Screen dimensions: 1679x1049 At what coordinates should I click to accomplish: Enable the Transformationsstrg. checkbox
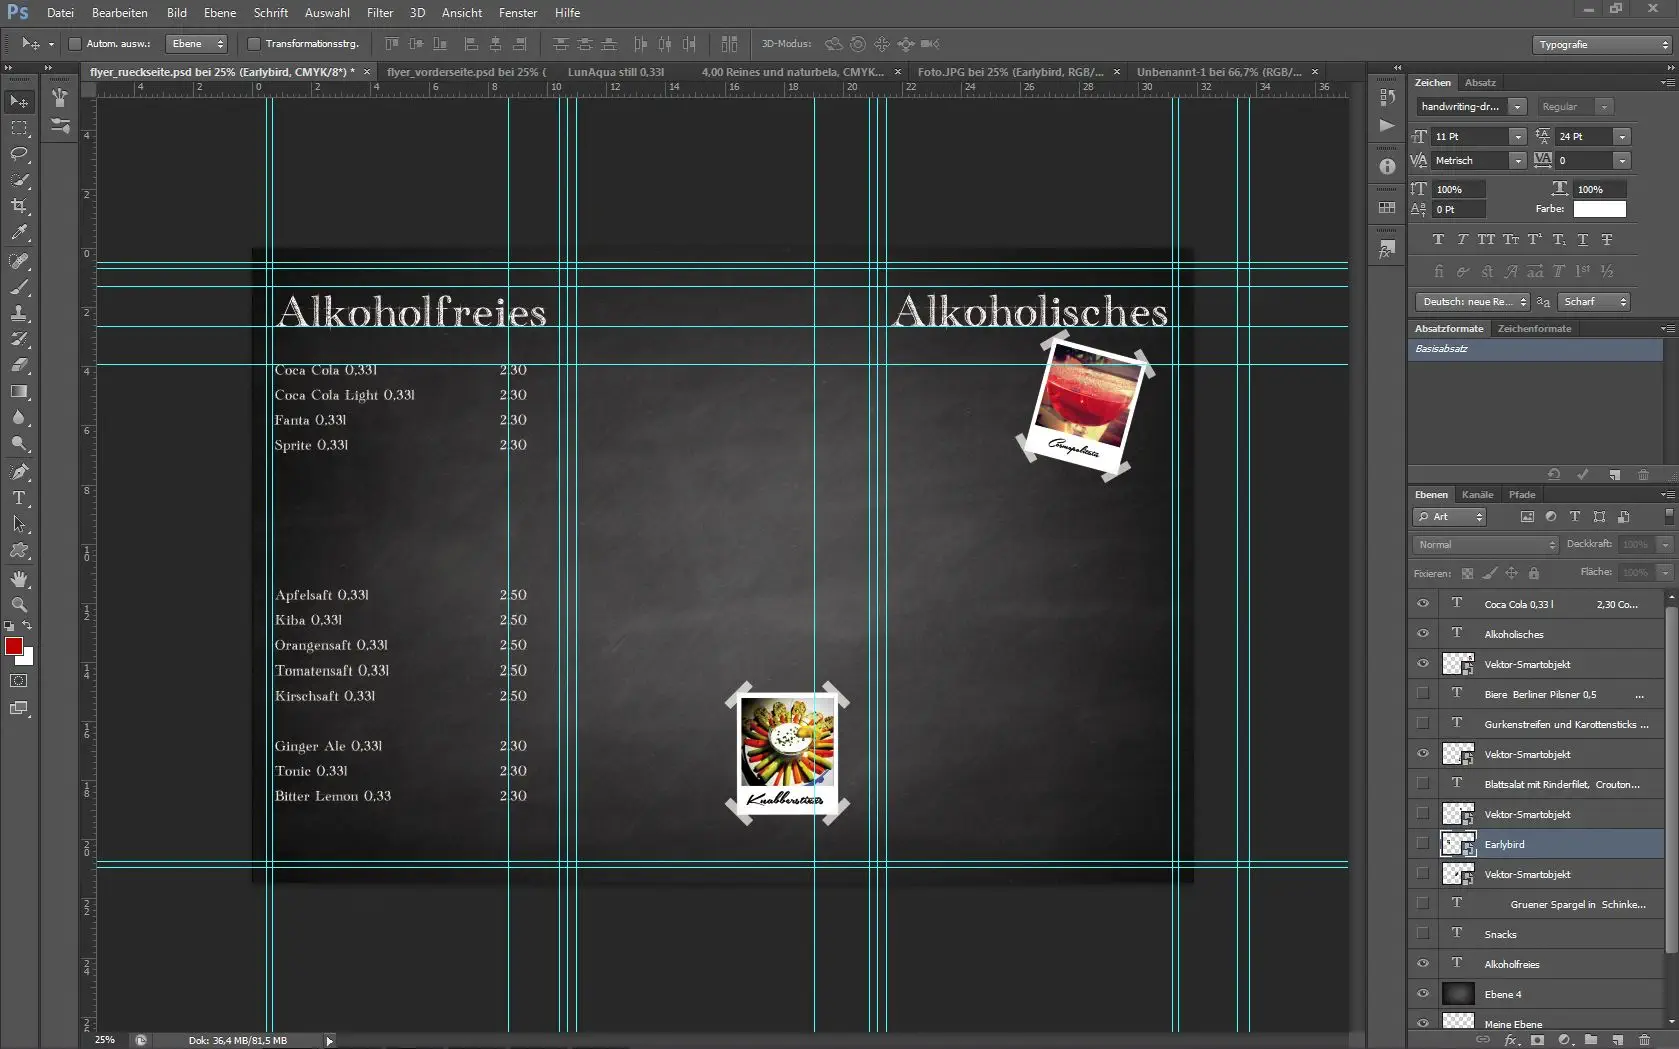click(x=254, y=44)
